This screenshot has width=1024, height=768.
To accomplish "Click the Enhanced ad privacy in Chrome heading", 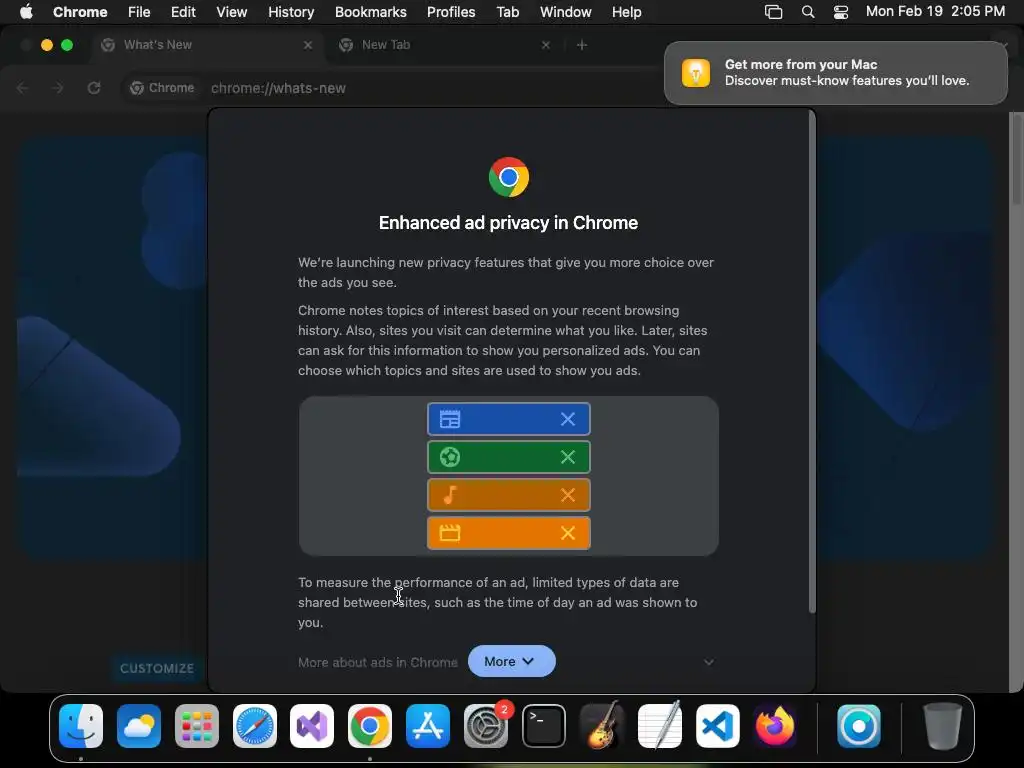I will pyautogui.click(x=508, y=223).
